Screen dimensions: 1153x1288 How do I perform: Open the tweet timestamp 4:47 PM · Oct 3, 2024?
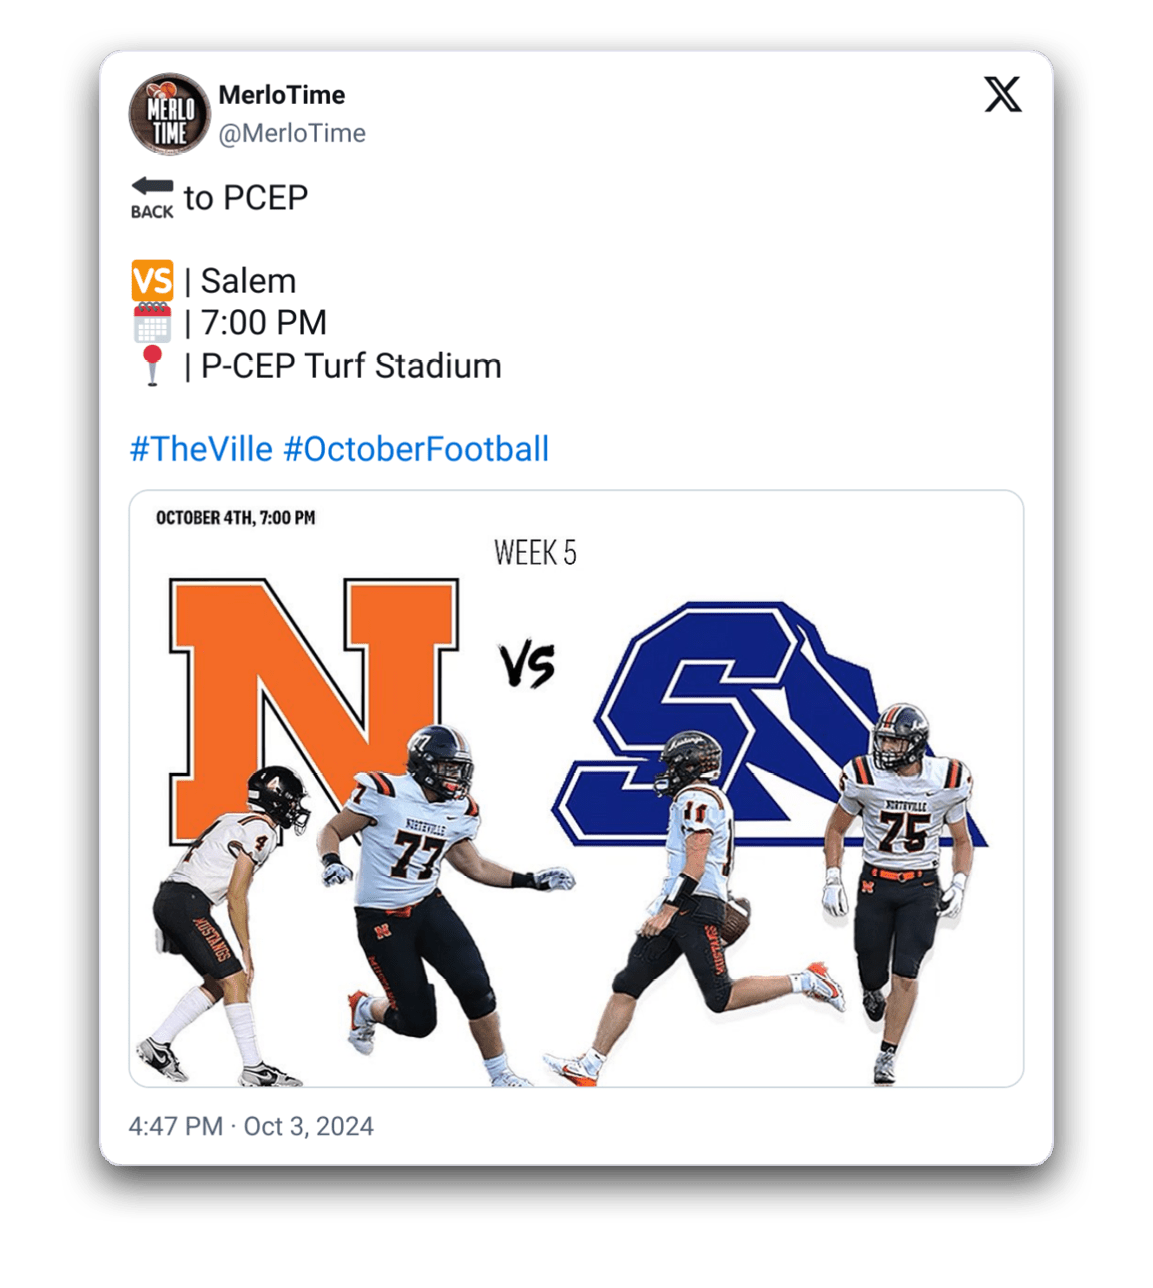coord(251,1126)
